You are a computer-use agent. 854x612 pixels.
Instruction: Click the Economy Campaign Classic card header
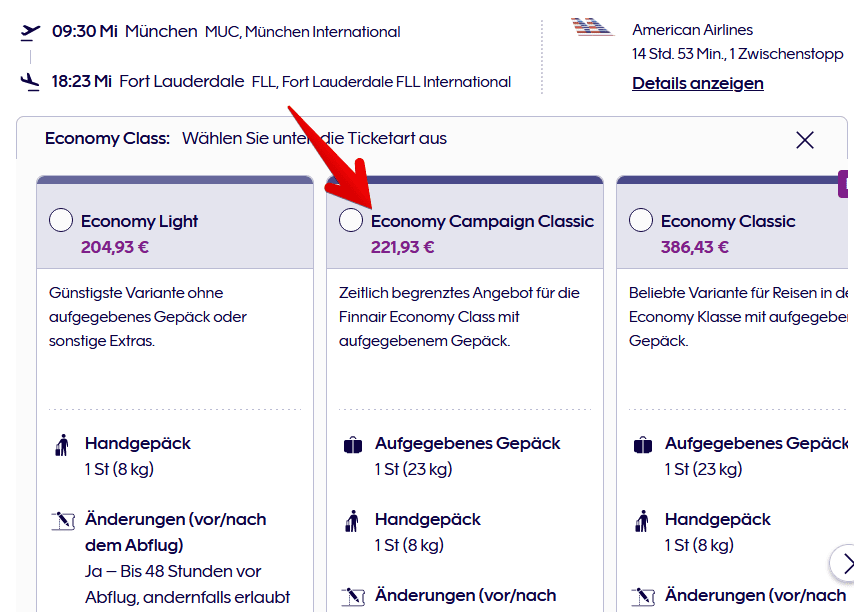[x=482, y=221]
